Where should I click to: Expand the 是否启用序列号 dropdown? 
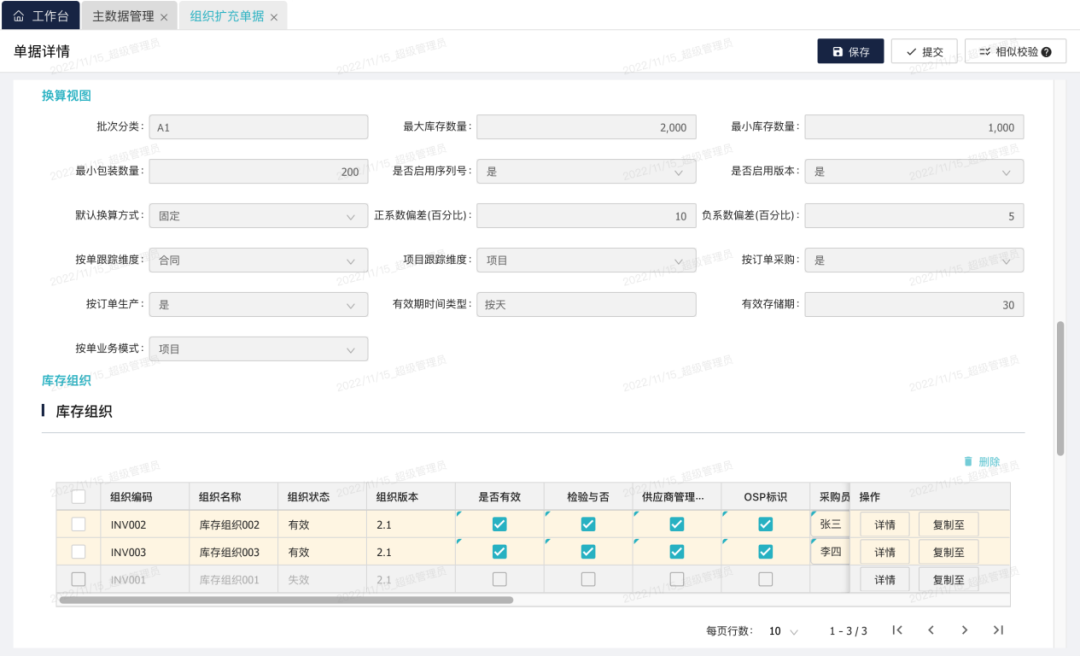coord(586,172)
